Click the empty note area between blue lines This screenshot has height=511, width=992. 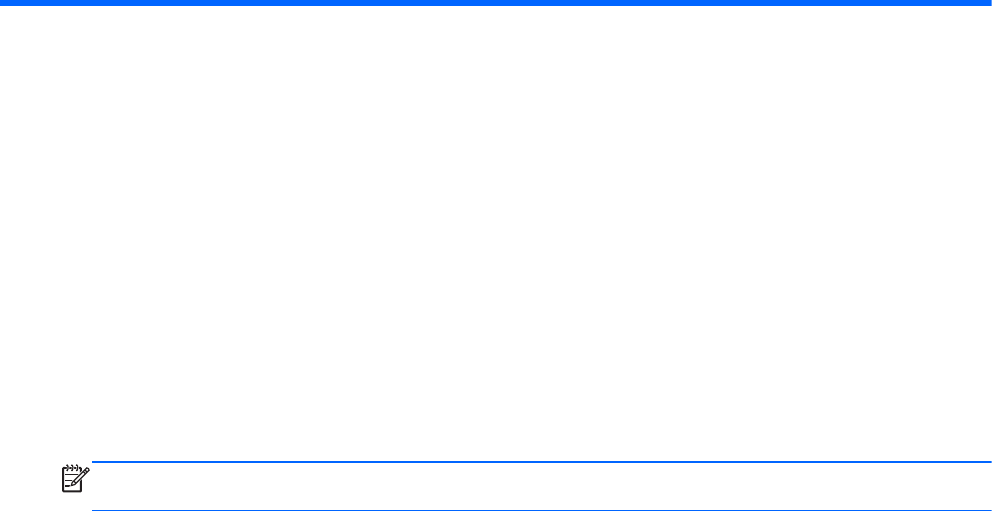tap(542, 486)
